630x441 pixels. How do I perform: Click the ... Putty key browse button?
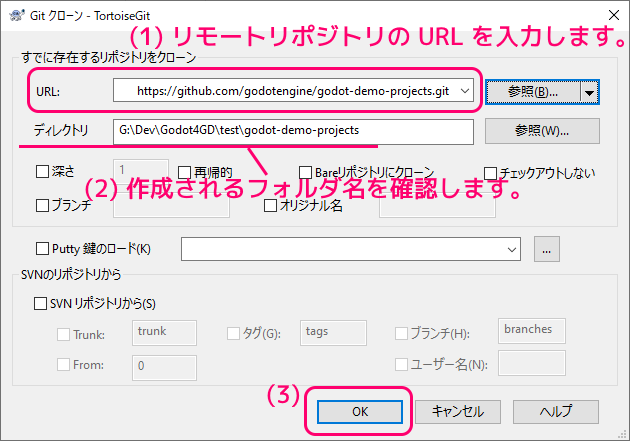[546, 249]
